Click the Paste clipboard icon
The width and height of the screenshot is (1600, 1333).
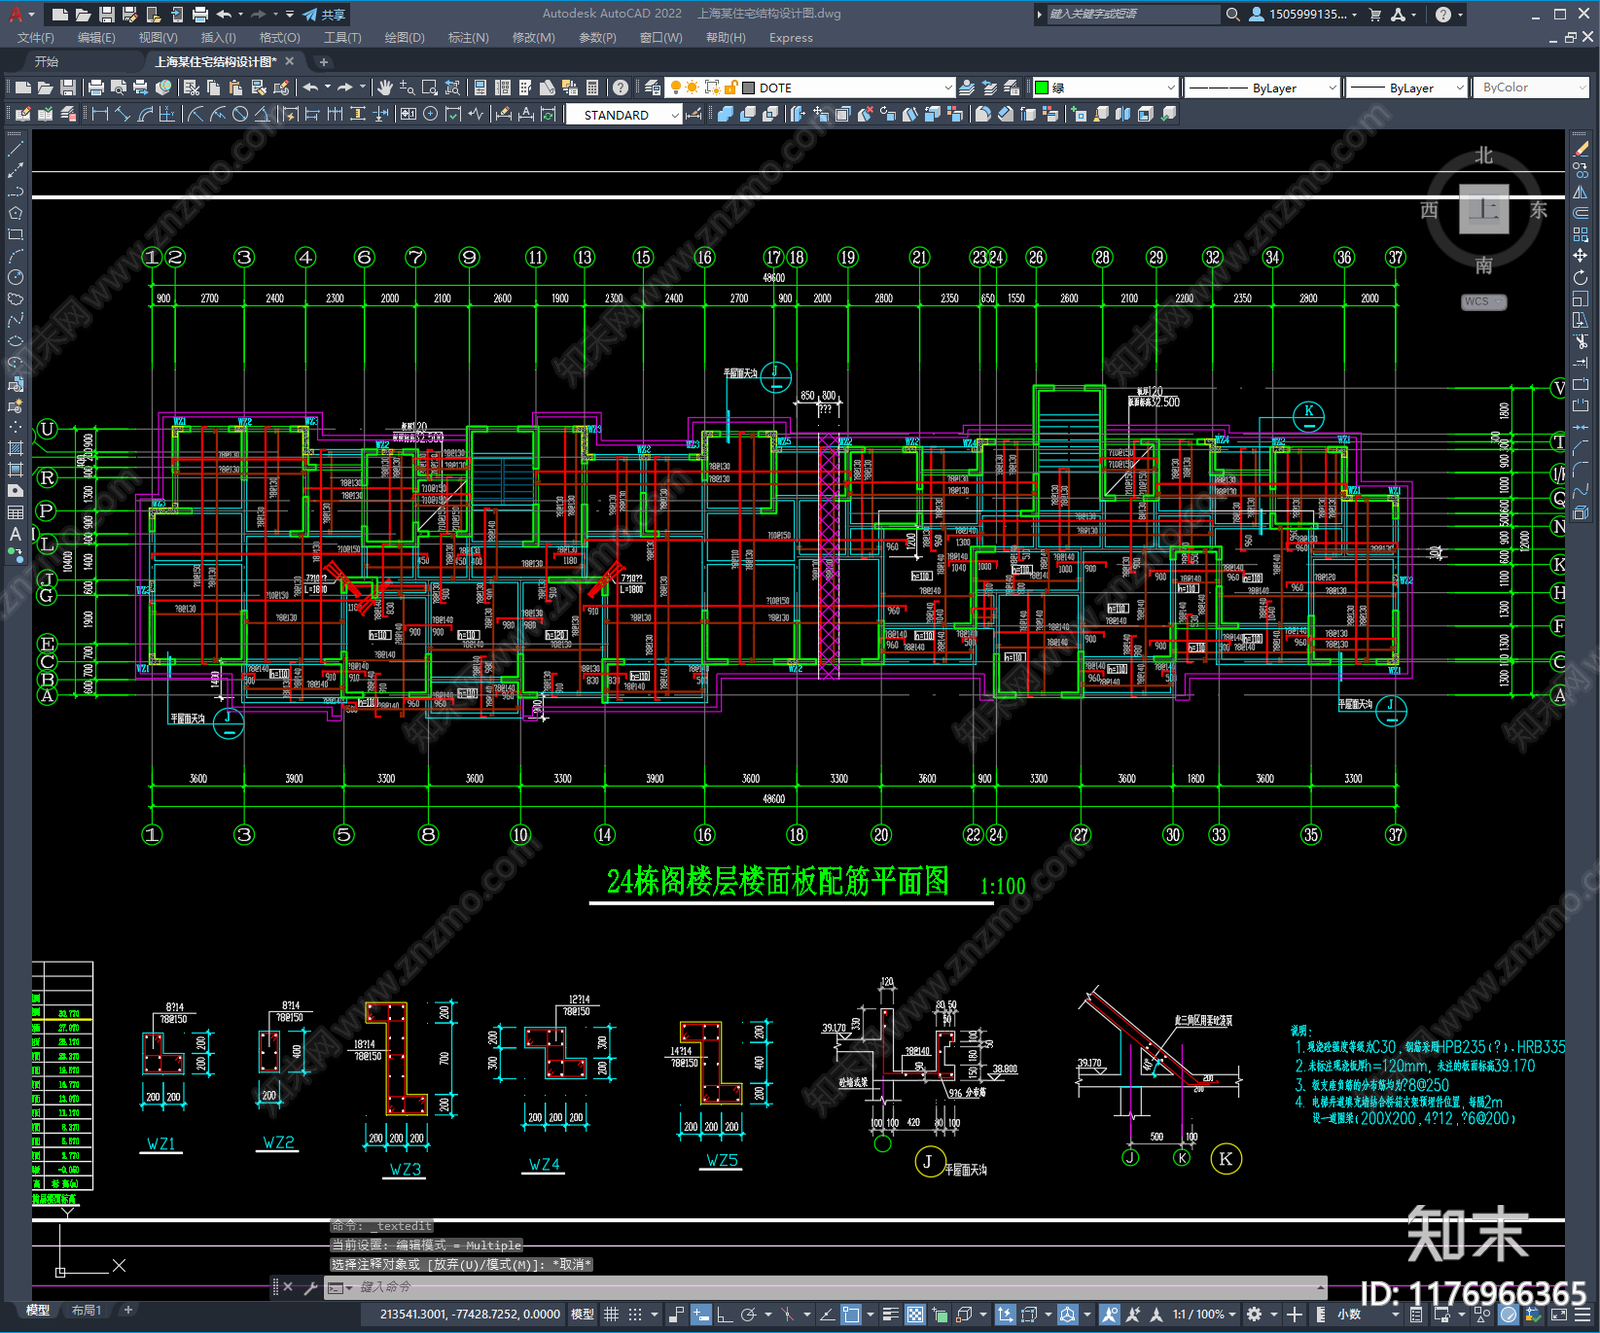(x=236, y=88)
